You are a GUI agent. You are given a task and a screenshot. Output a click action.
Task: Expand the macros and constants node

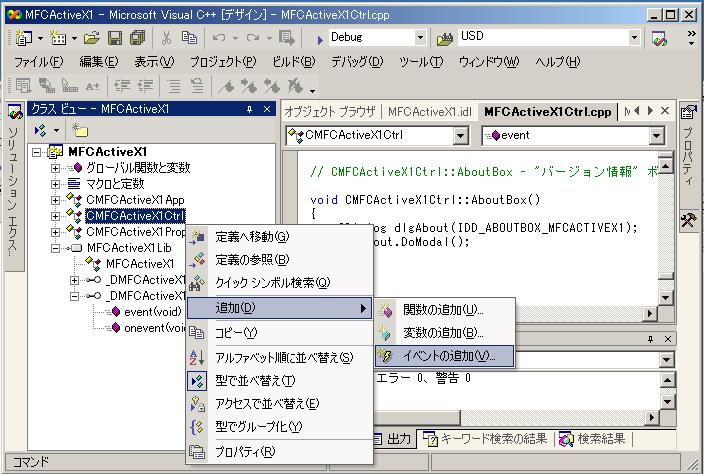click(55, 184)
